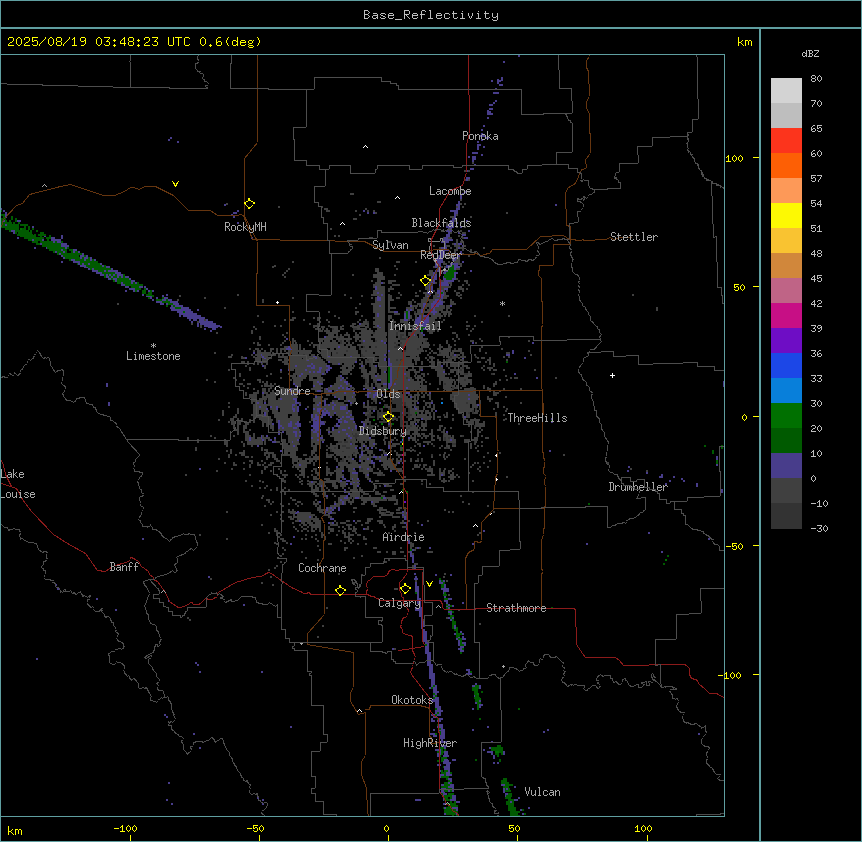Click the Calgary city label
This screenshot has height=842, width=862.
(x=399, y=603)
